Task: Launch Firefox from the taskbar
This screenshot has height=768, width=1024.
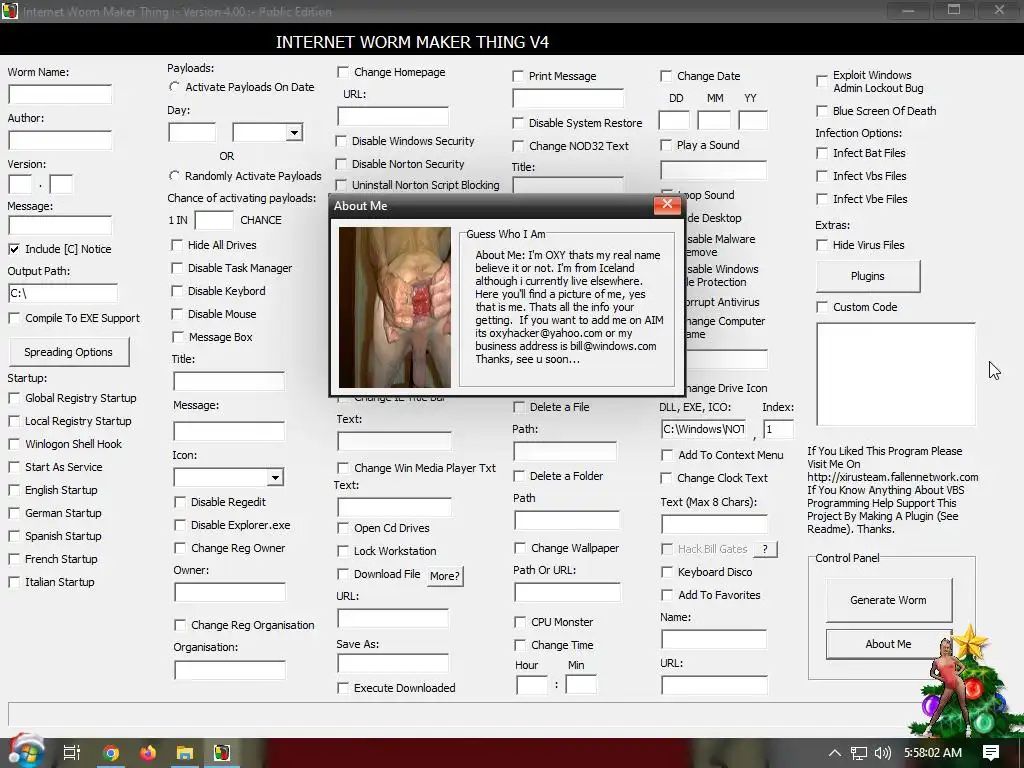Action: (148, 753)
